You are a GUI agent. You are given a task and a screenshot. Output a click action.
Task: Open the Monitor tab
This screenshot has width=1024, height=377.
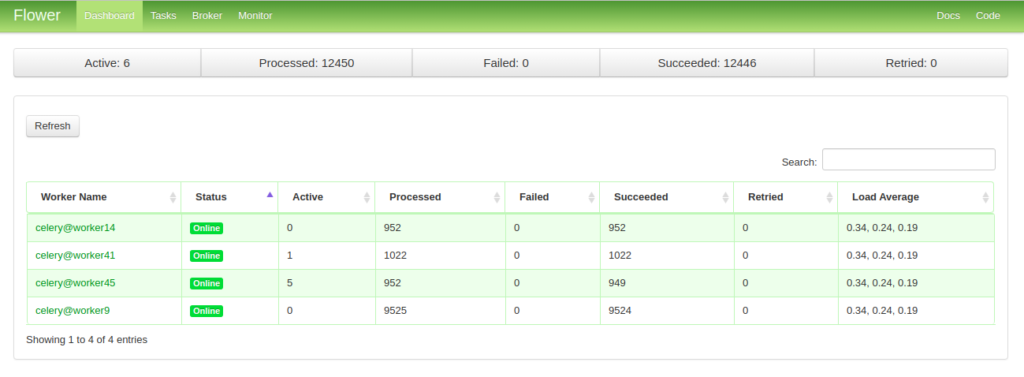pyautogui.click(x=255, y=16)
